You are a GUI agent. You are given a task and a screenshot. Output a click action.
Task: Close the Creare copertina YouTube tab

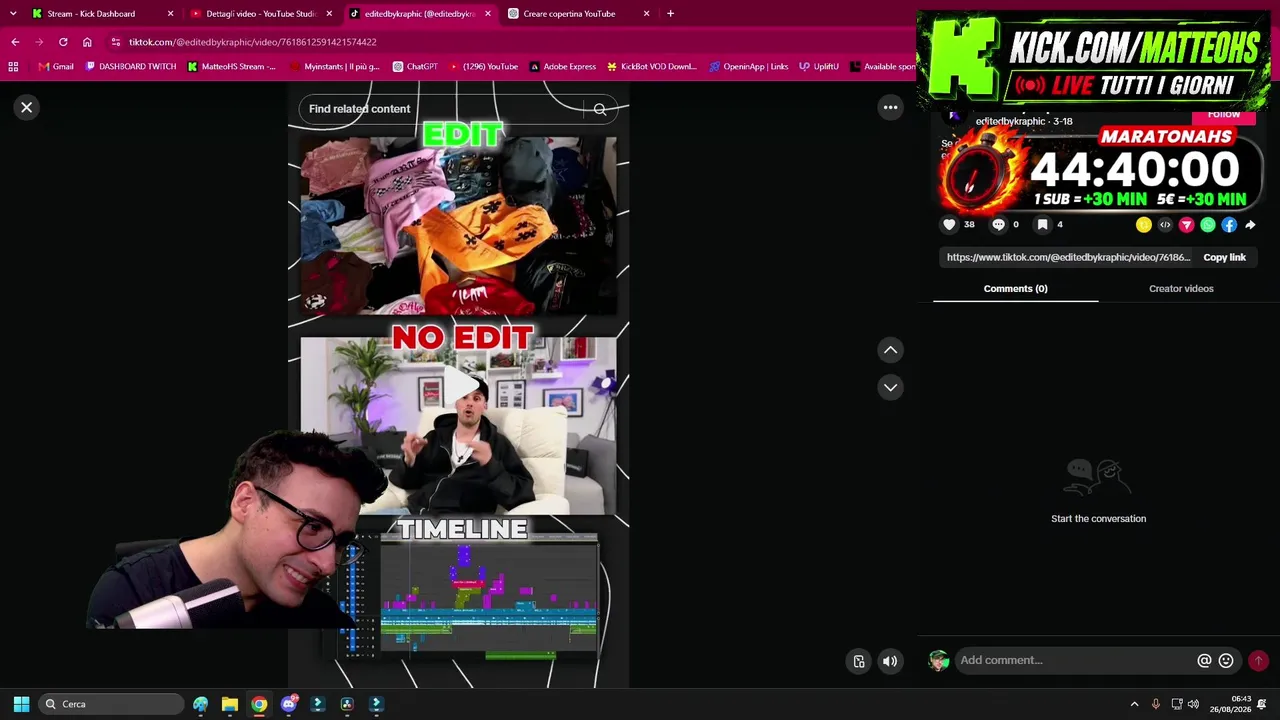(646, 14)
